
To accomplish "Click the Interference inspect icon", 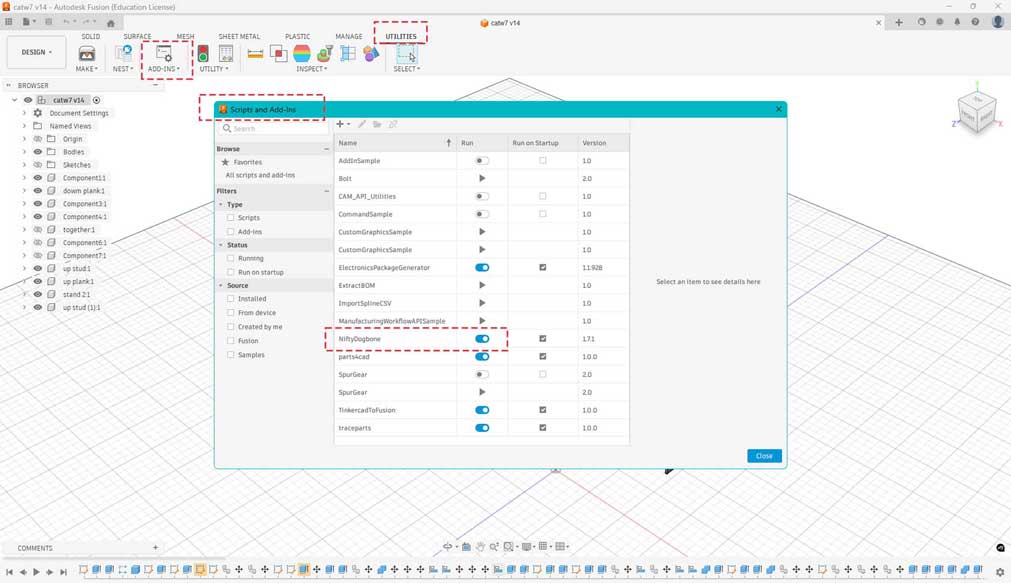I will [x=279, y=54].
